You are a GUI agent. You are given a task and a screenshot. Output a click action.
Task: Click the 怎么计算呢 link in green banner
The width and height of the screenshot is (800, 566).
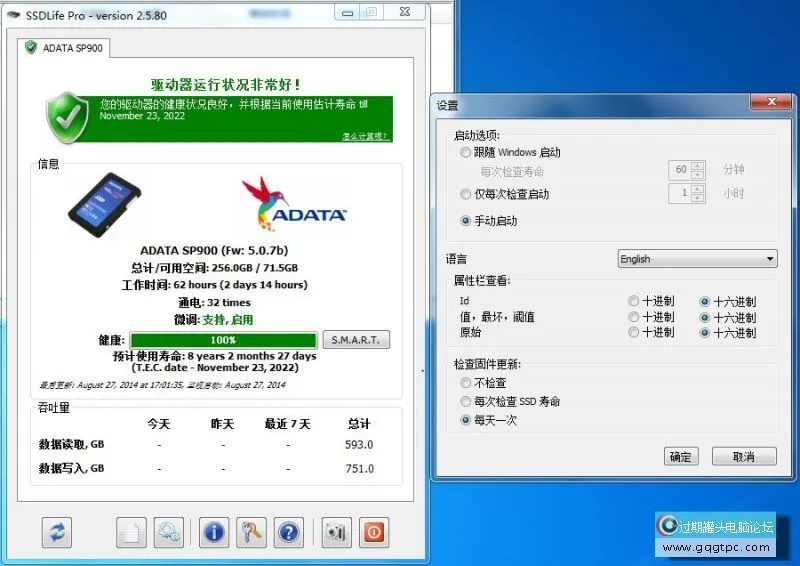coord(365,136)
